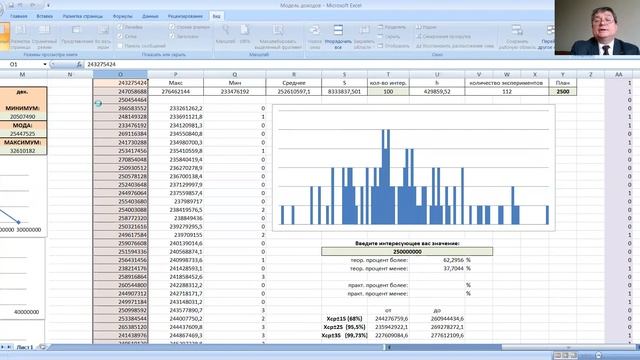
Task: Click Разделить (Split) window
Action: 392,27
